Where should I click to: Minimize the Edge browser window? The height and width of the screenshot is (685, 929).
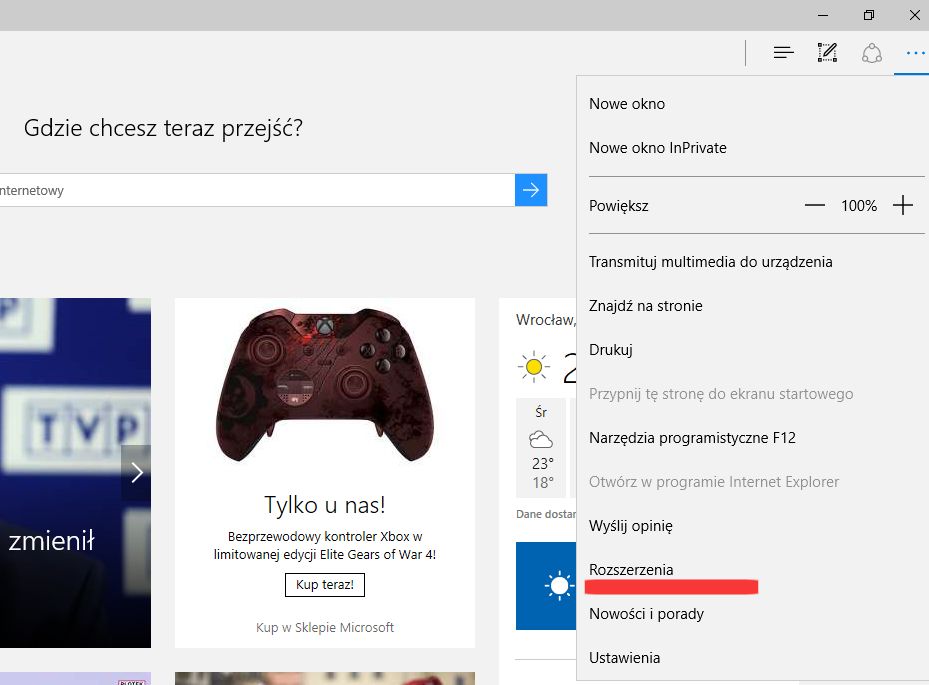[823, 15]
